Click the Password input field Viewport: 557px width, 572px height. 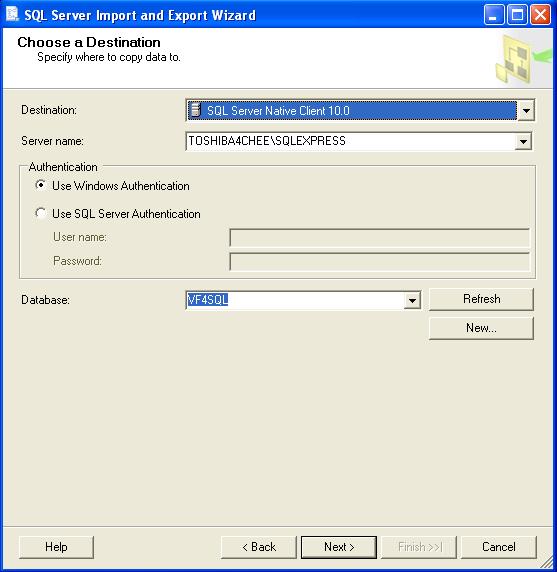coord(379,262)
